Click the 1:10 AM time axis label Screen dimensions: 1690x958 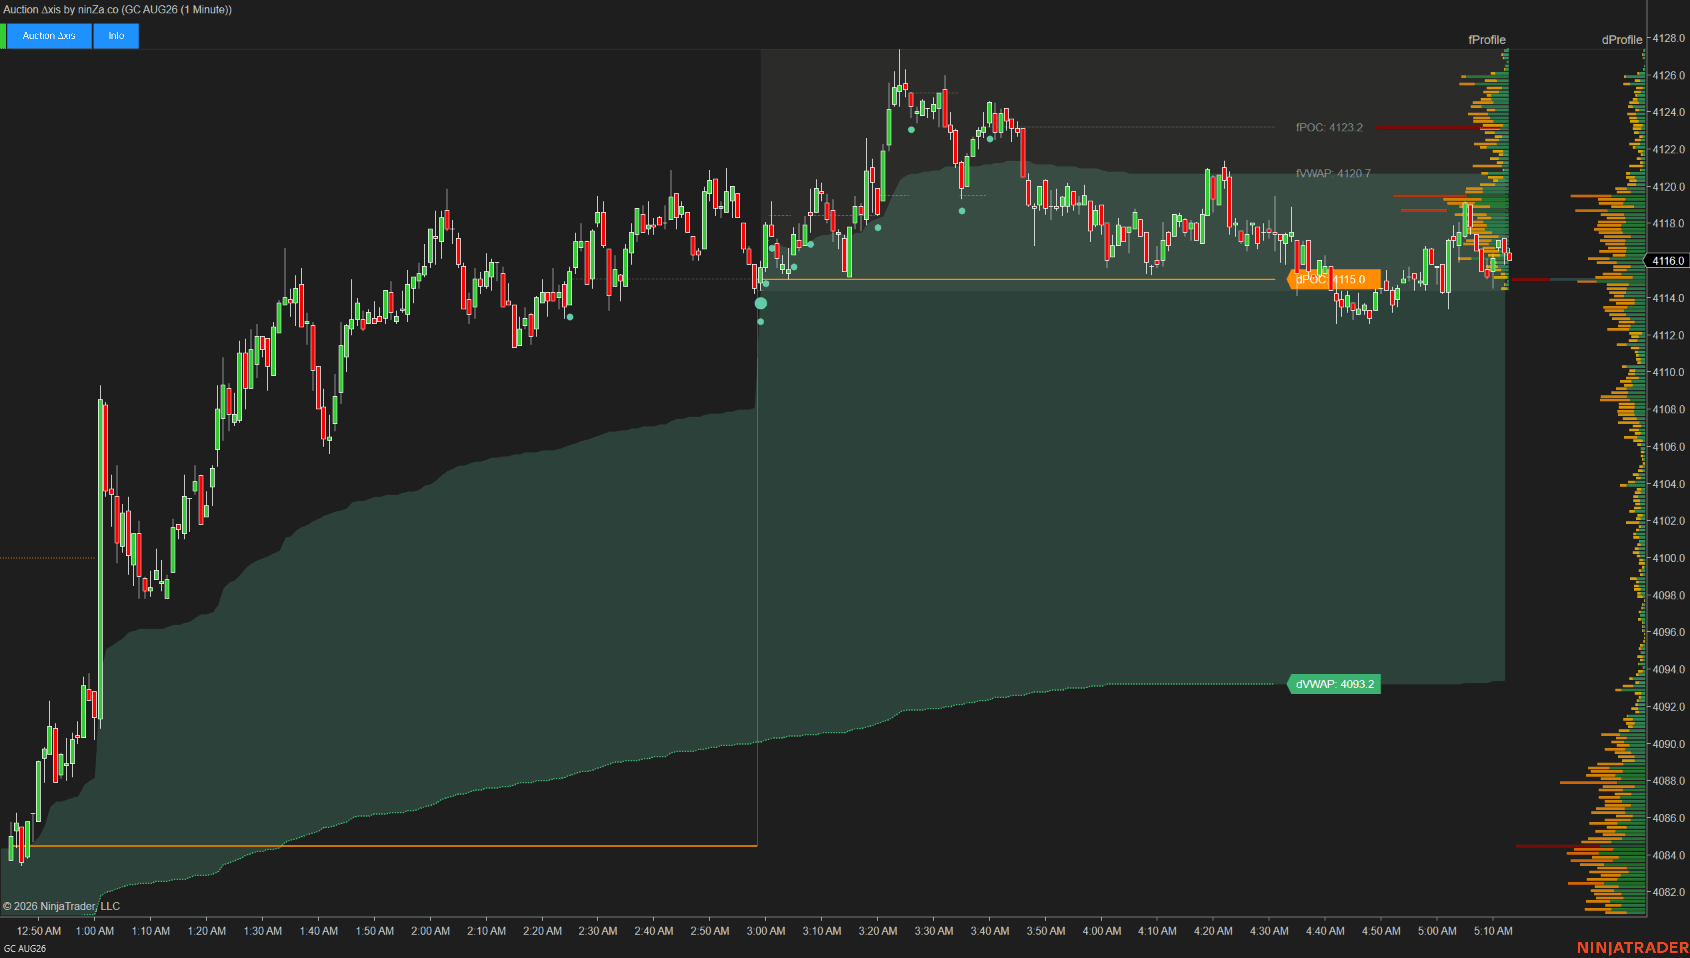151,931
